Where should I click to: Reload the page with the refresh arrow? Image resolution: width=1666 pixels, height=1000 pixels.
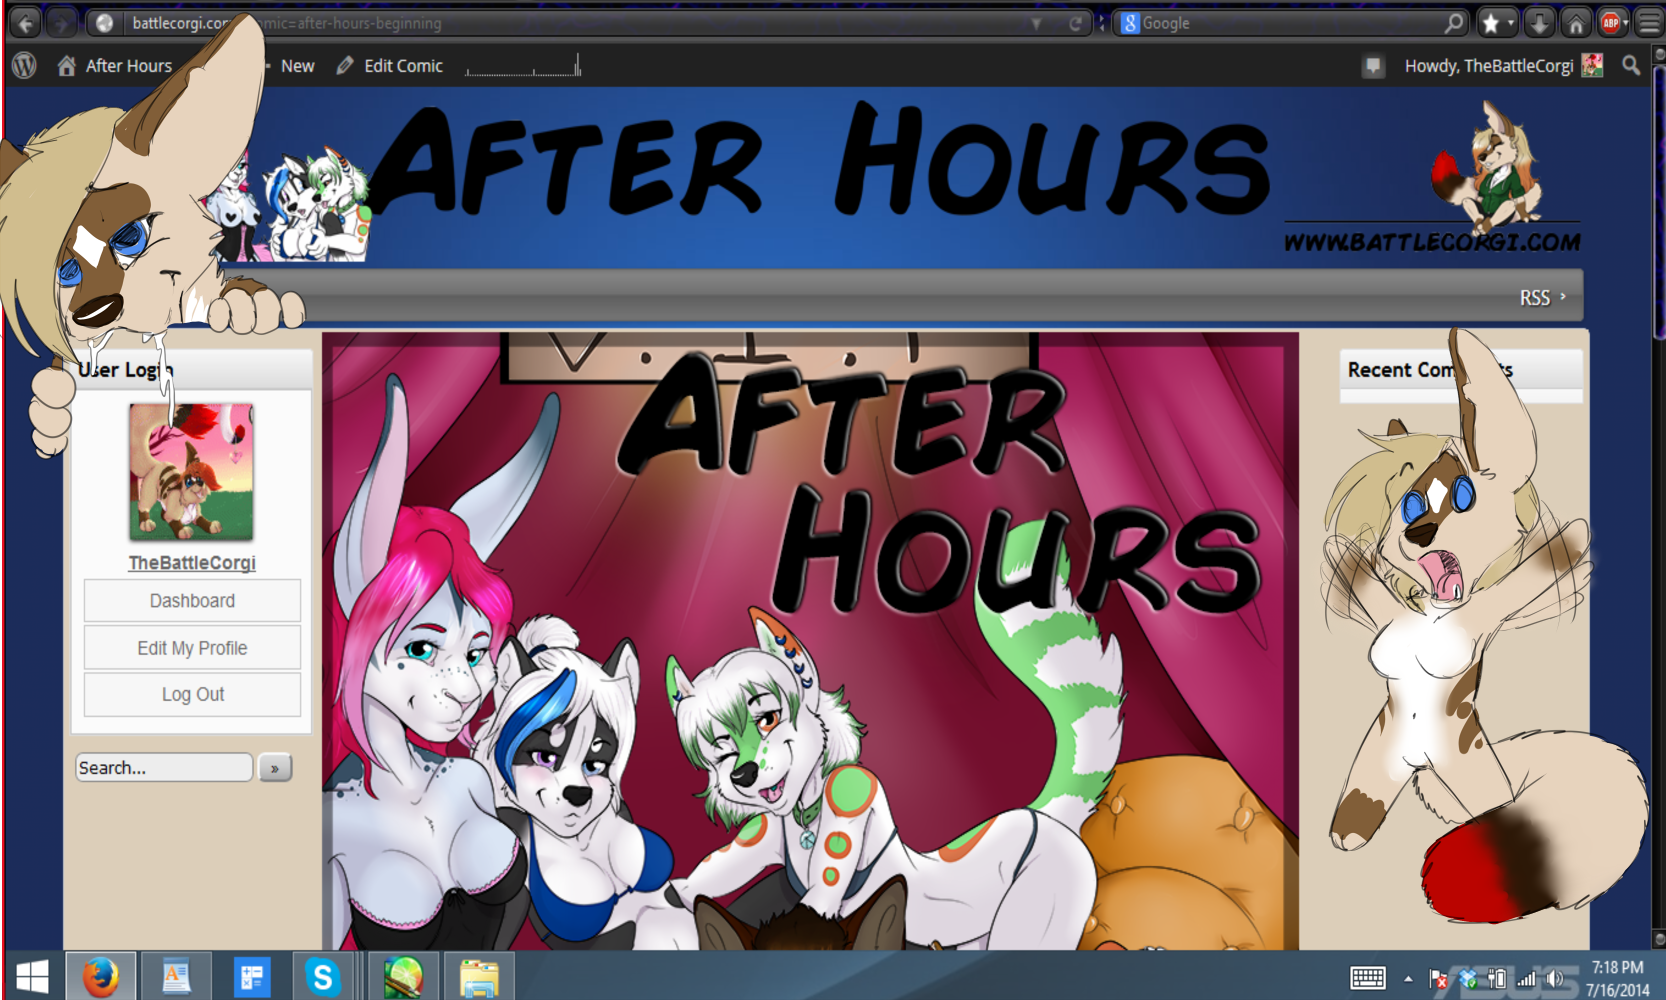1076,23
